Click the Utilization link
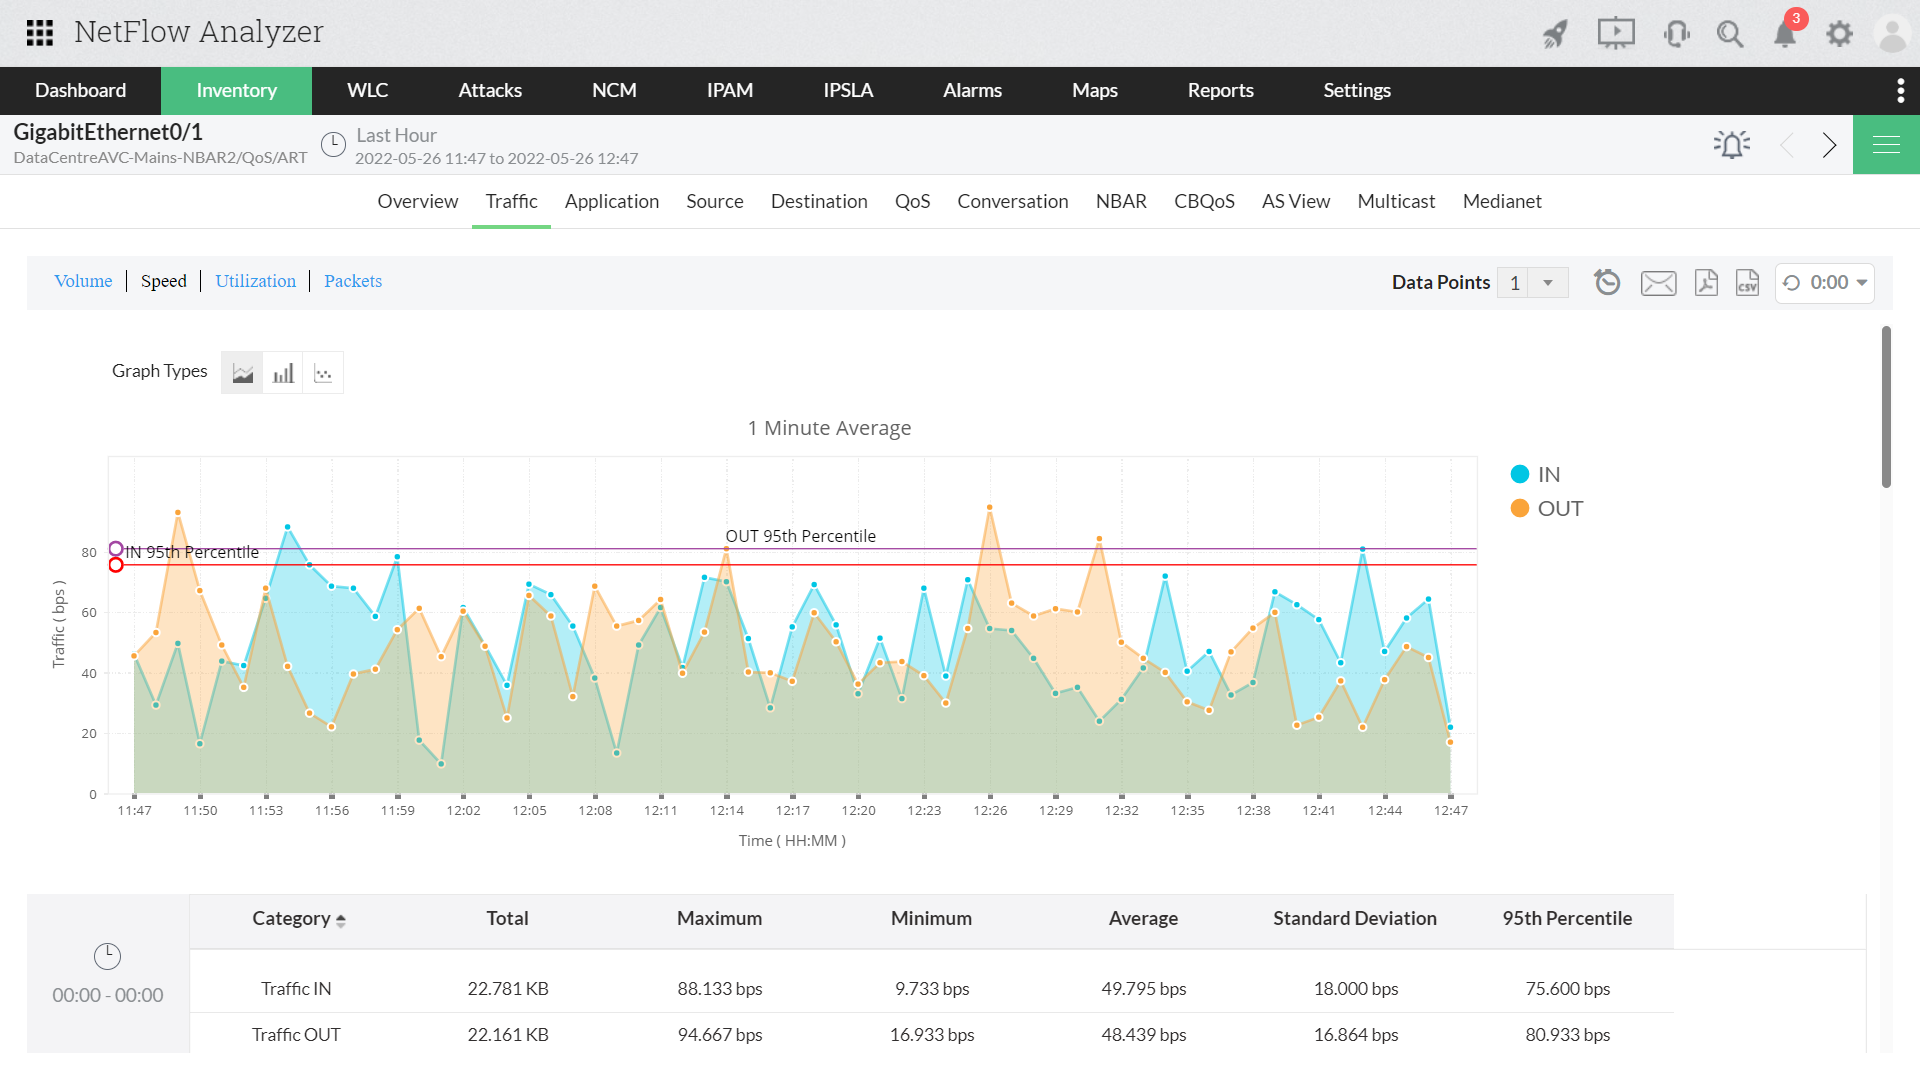 click(255, 281)
